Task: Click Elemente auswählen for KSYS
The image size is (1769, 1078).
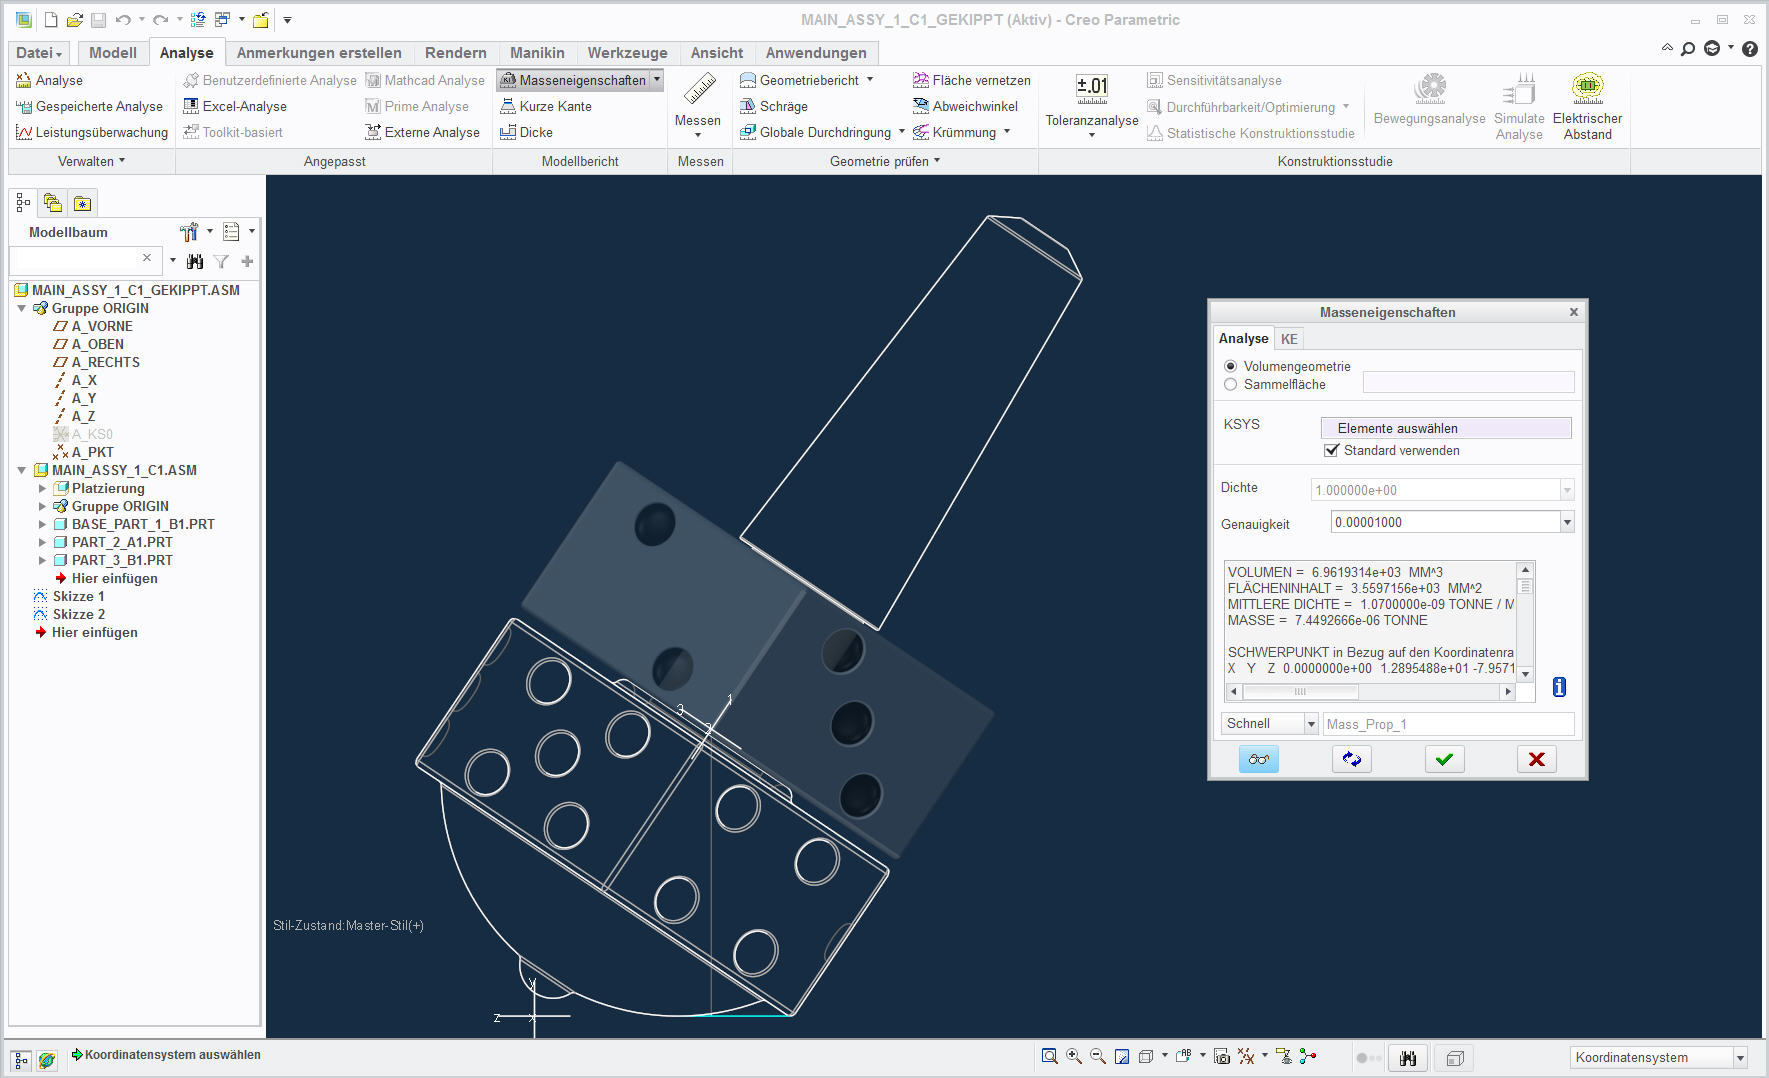Action: pyautogui.click(x=1446, y=428)
